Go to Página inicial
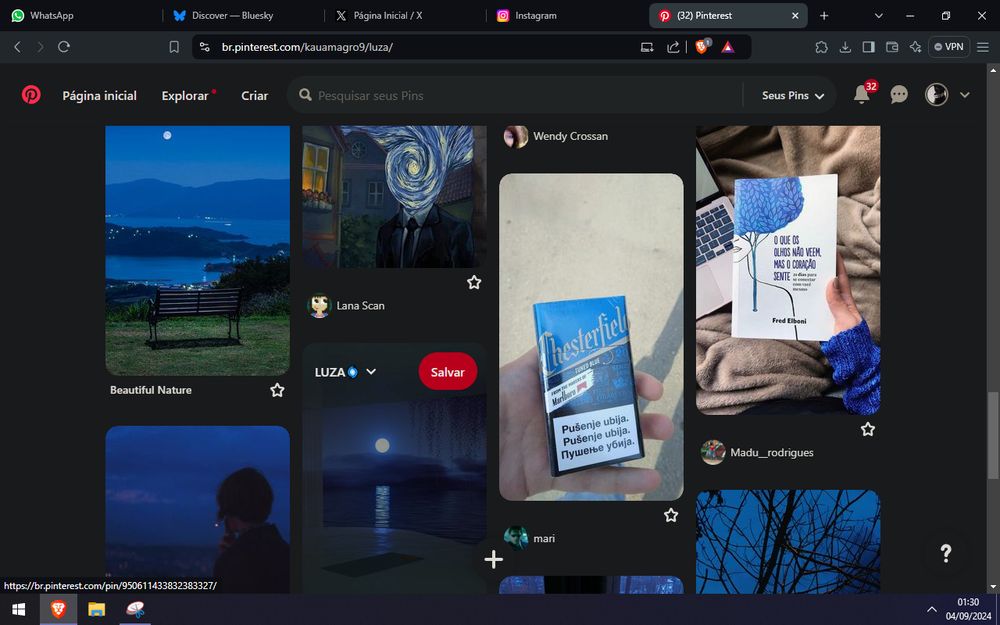Image resolution: width=1000 pixels, height=625 pixels. [99, 96]
